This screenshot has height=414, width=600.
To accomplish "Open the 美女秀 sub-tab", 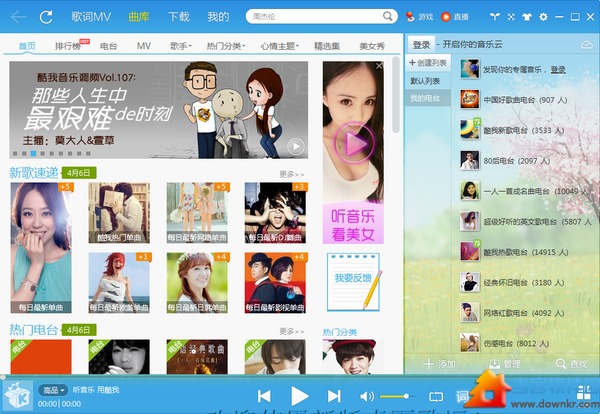I will coord(372,46).
